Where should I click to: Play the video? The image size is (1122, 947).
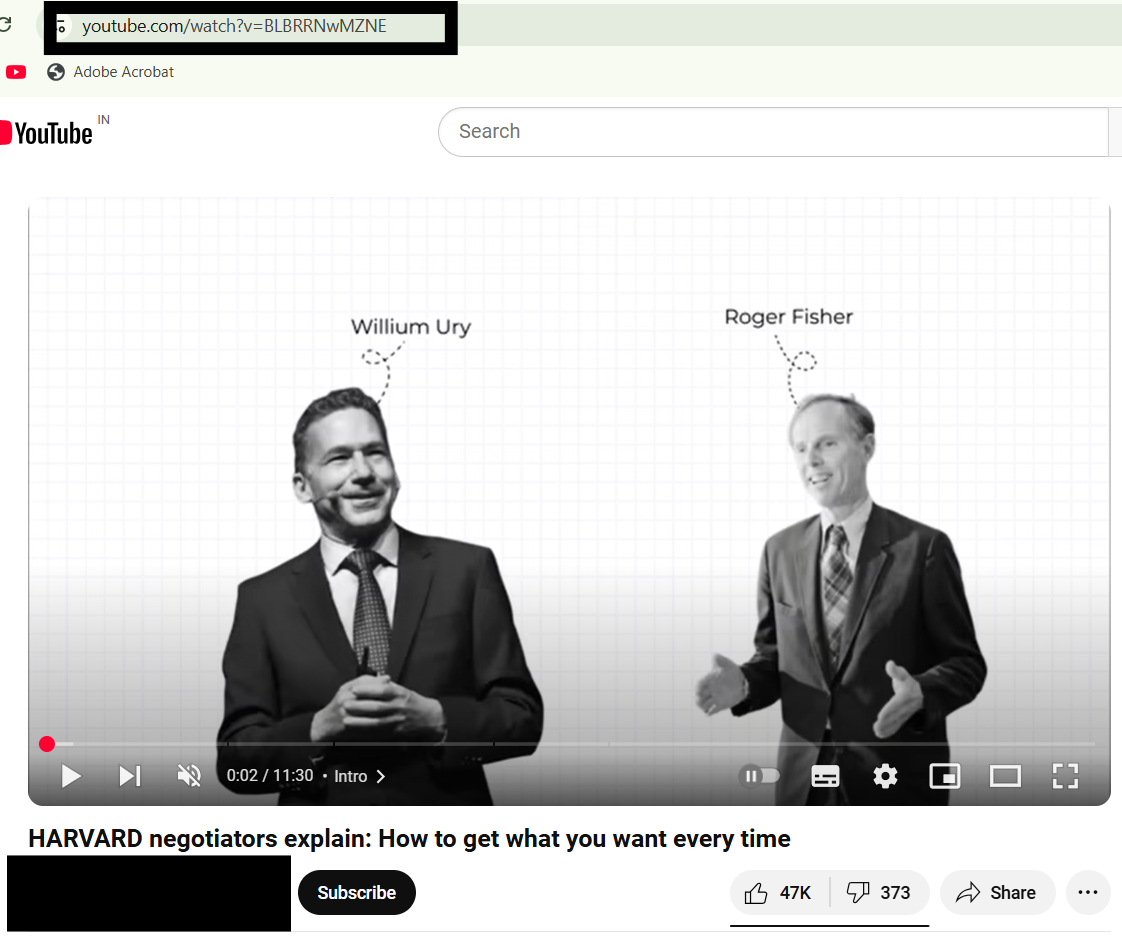pos(70,776)
